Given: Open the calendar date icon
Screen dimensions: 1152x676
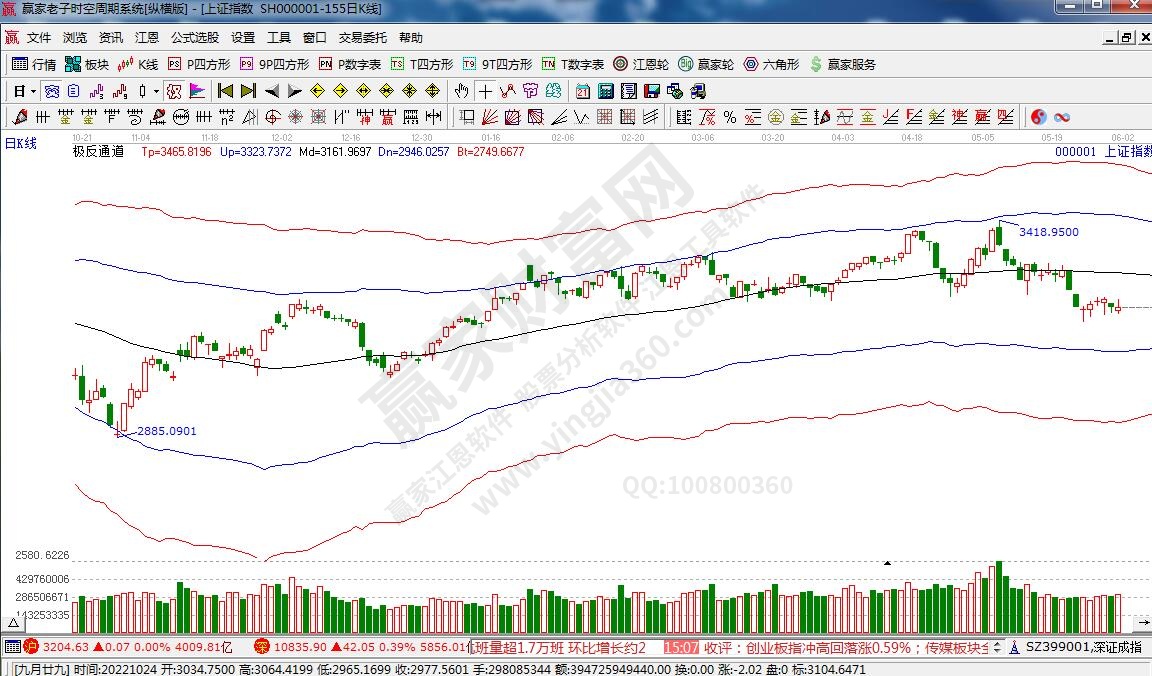Looking at the screenshot, I should tap(583, 91).
